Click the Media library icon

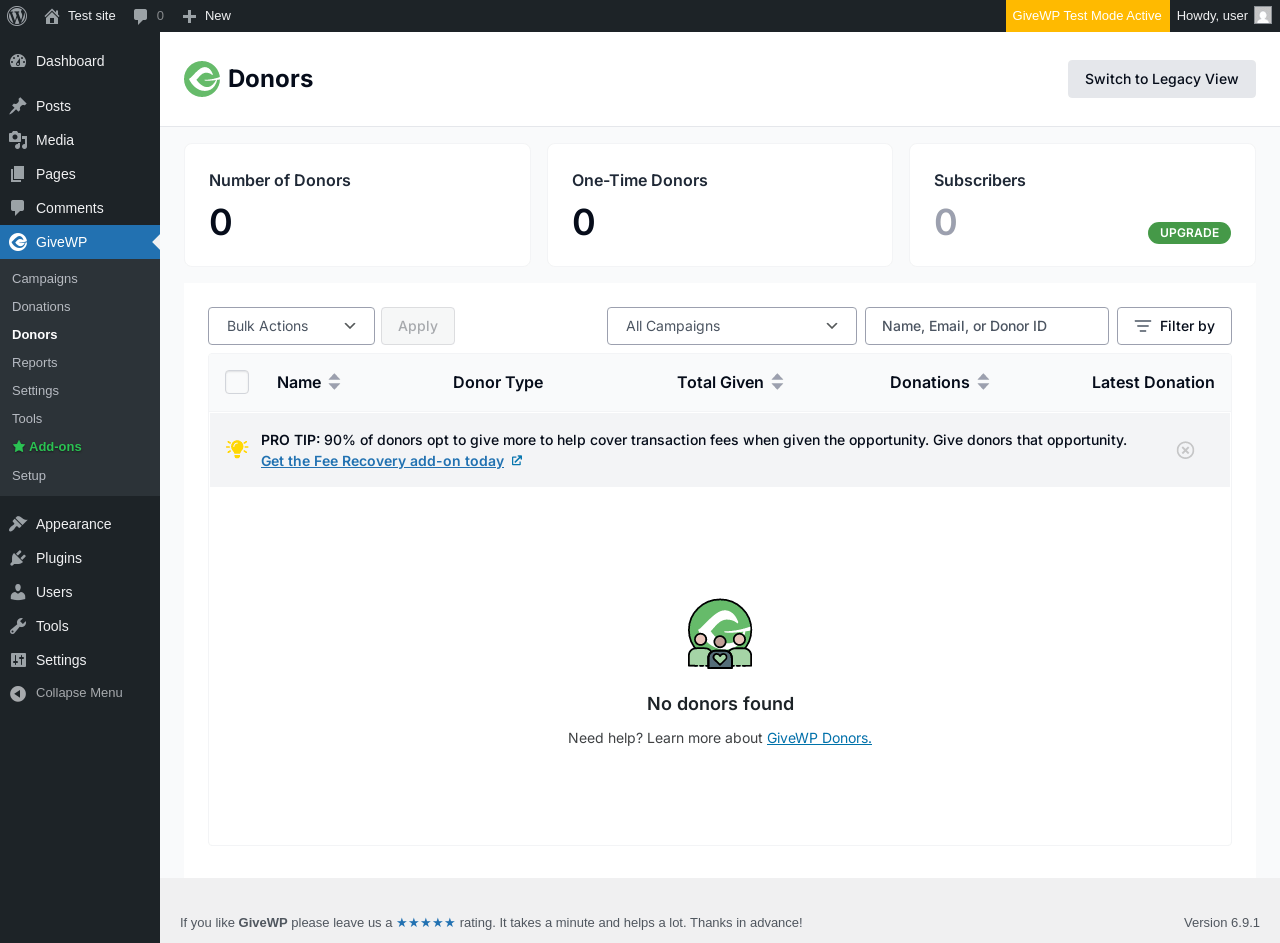18,140
